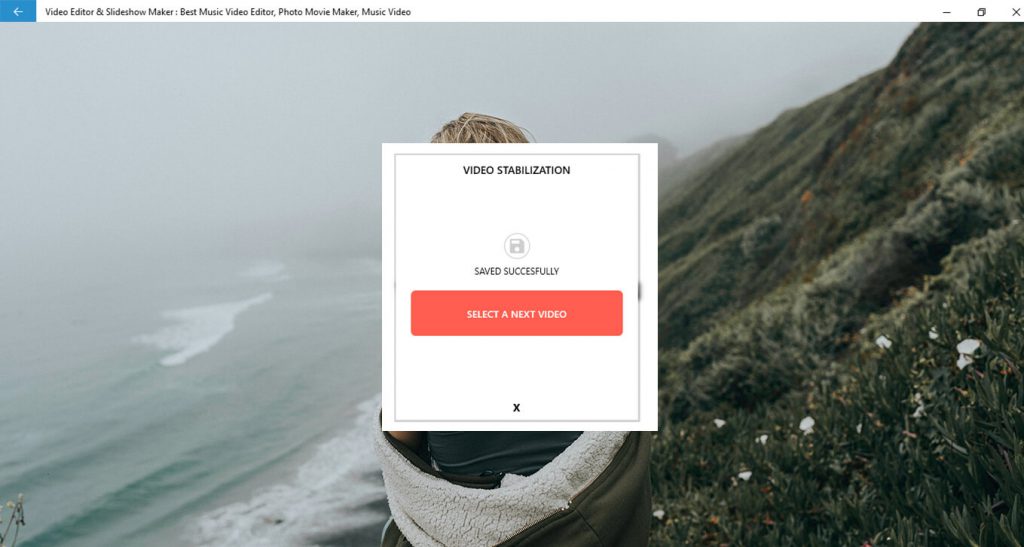The image size is (1024, 547).
Task: Select a next video to stabilize
Action: [x=517, y=313]
